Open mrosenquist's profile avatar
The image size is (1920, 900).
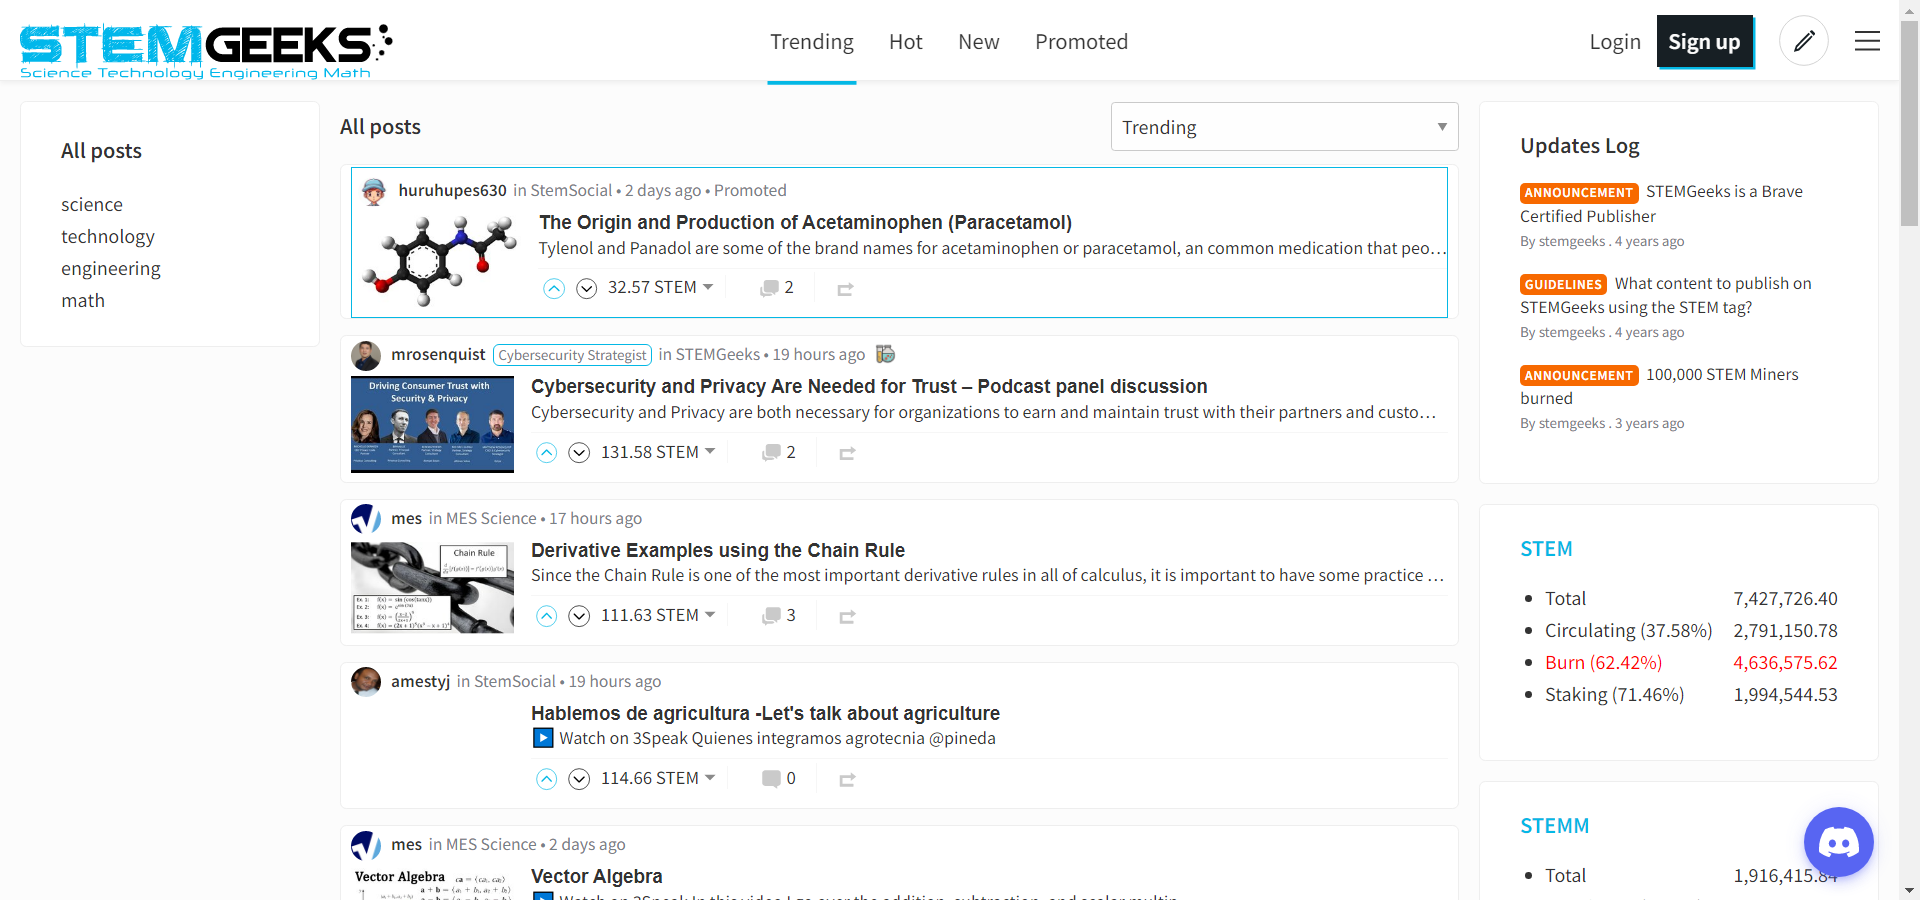pyautogui.click(x=366, y=355)
